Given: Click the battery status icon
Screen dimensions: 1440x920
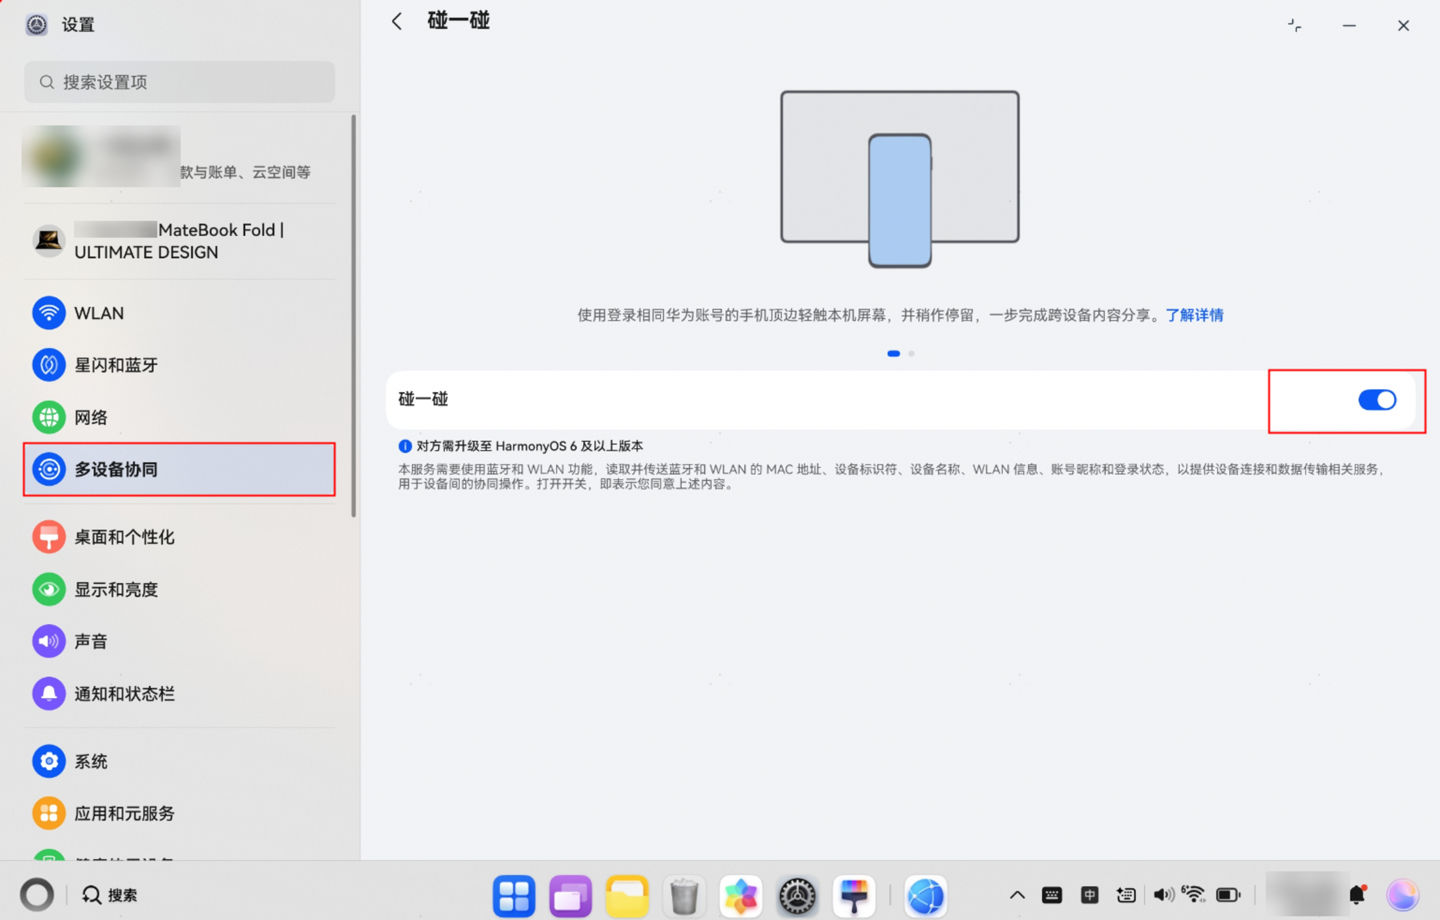Looking at the screenshot, I should [x=1228, y=894].
